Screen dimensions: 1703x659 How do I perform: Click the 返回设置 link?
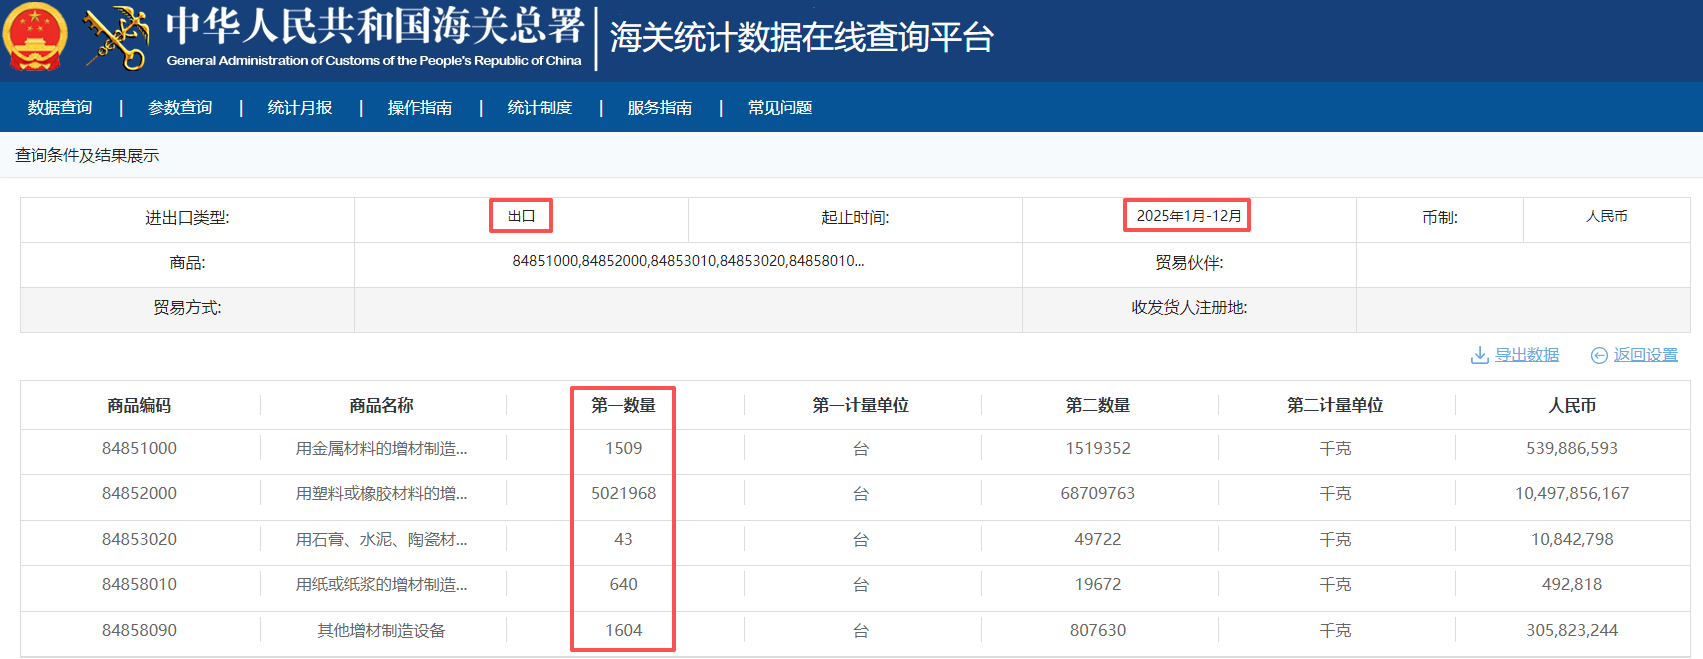click(x=1645, y=355)
